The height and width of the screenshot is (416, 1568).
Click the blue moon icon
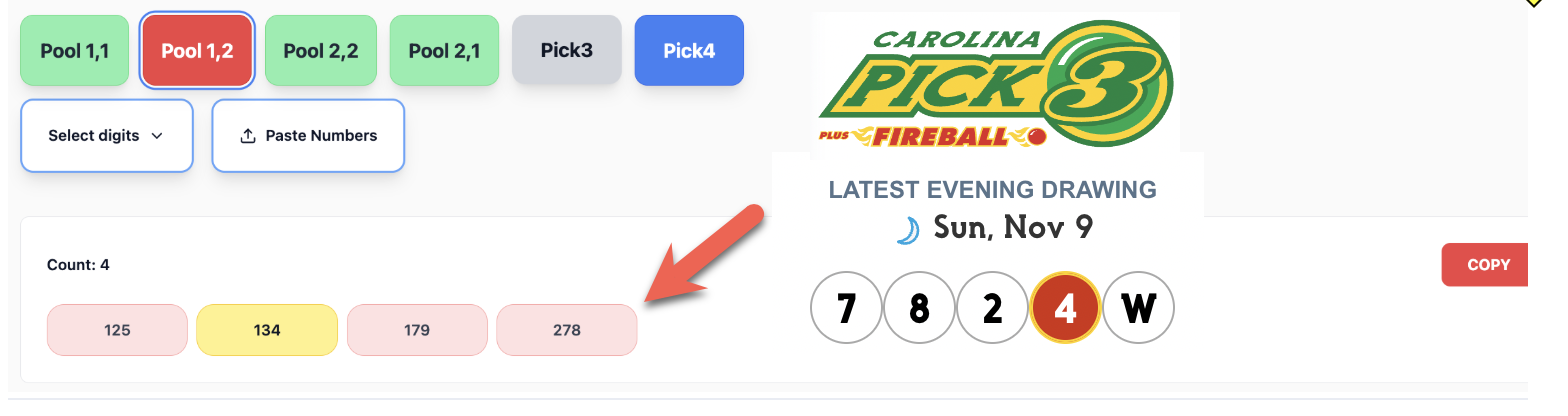click(907, 230)
